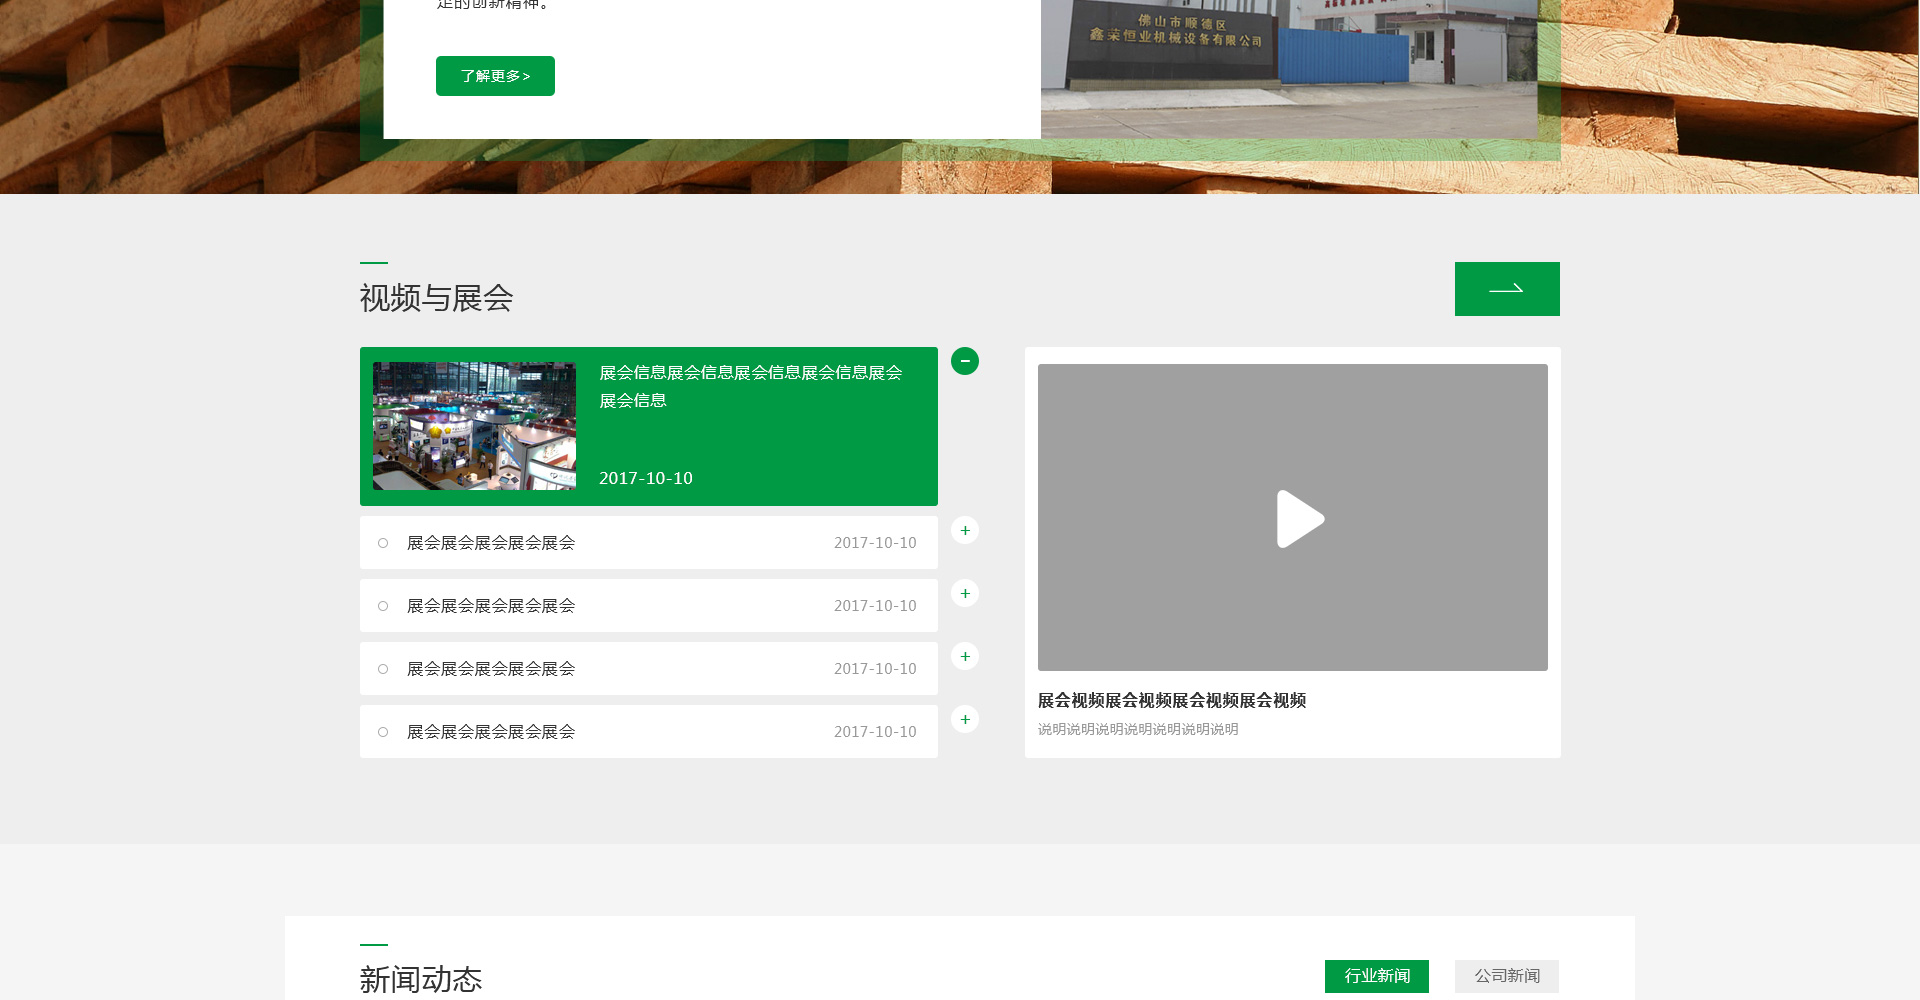
Task: Open the exhibition hall thumbnail image
Action: tap(474, 426)
